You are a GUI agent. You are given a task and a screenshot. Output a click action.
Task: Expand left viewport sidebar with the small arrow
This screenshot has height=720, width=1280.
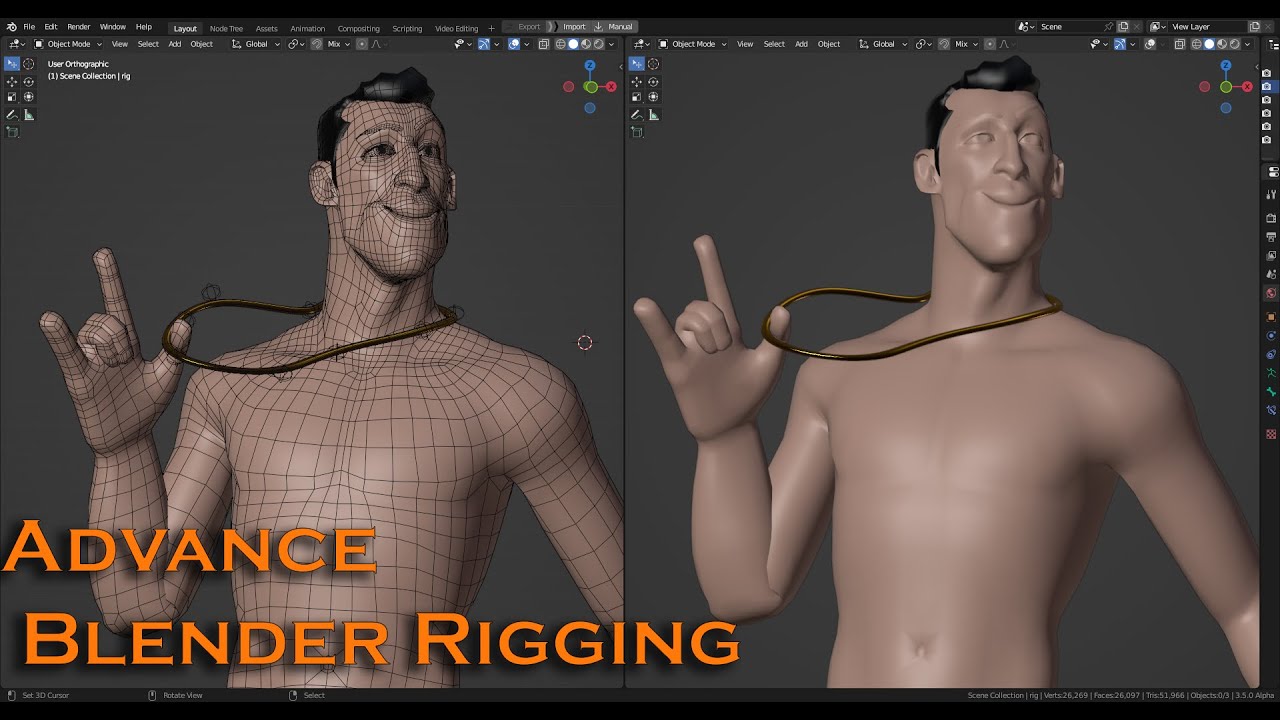point(620,66)
